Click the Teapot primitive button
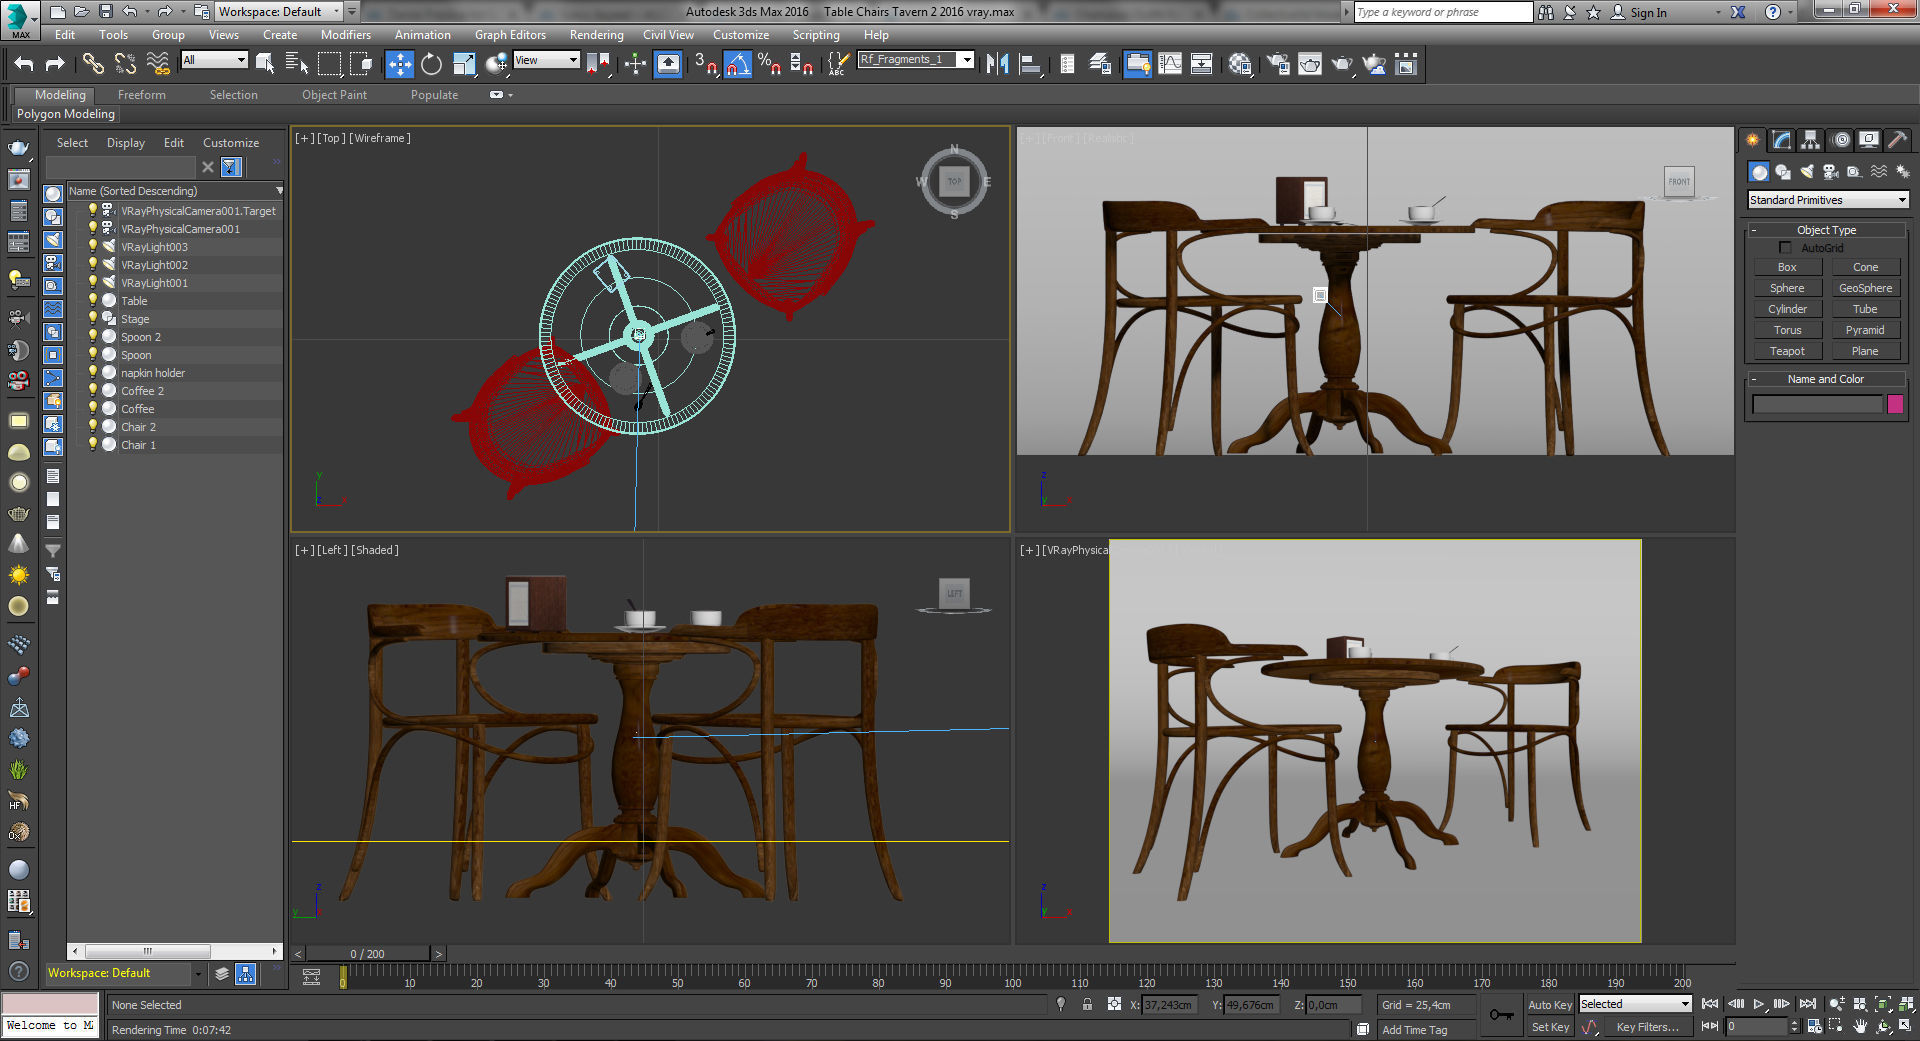1920x1041 pixels. point(1787,351)
